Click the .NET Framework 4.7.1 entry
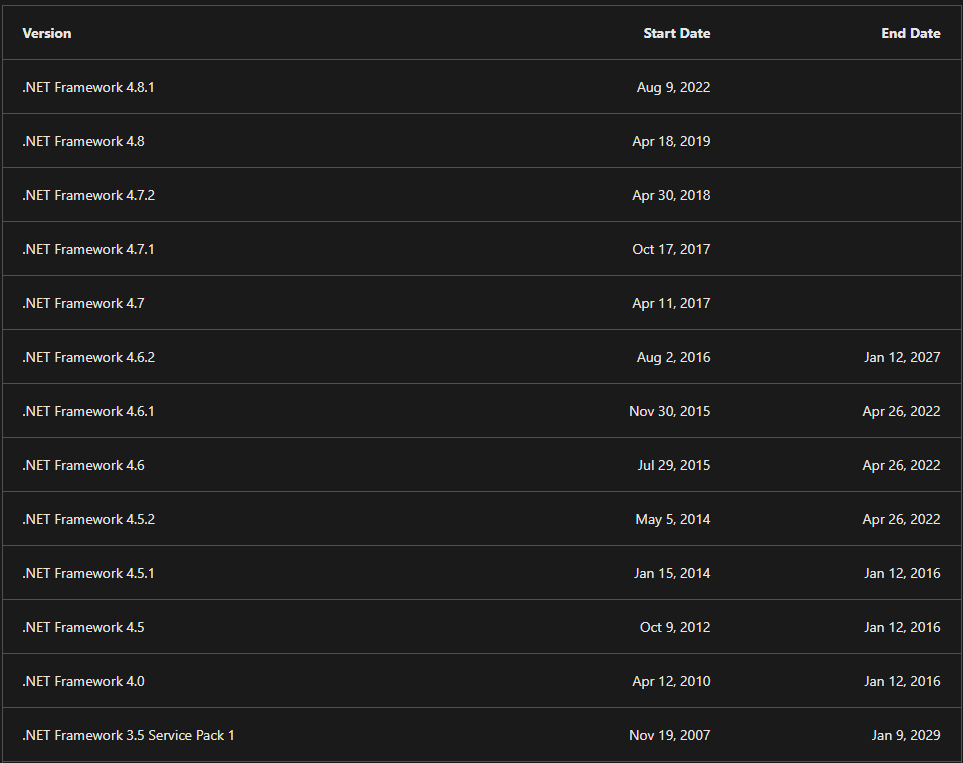Image resolution: width=963 pixels, height=763 pixels. coord(88,249)
